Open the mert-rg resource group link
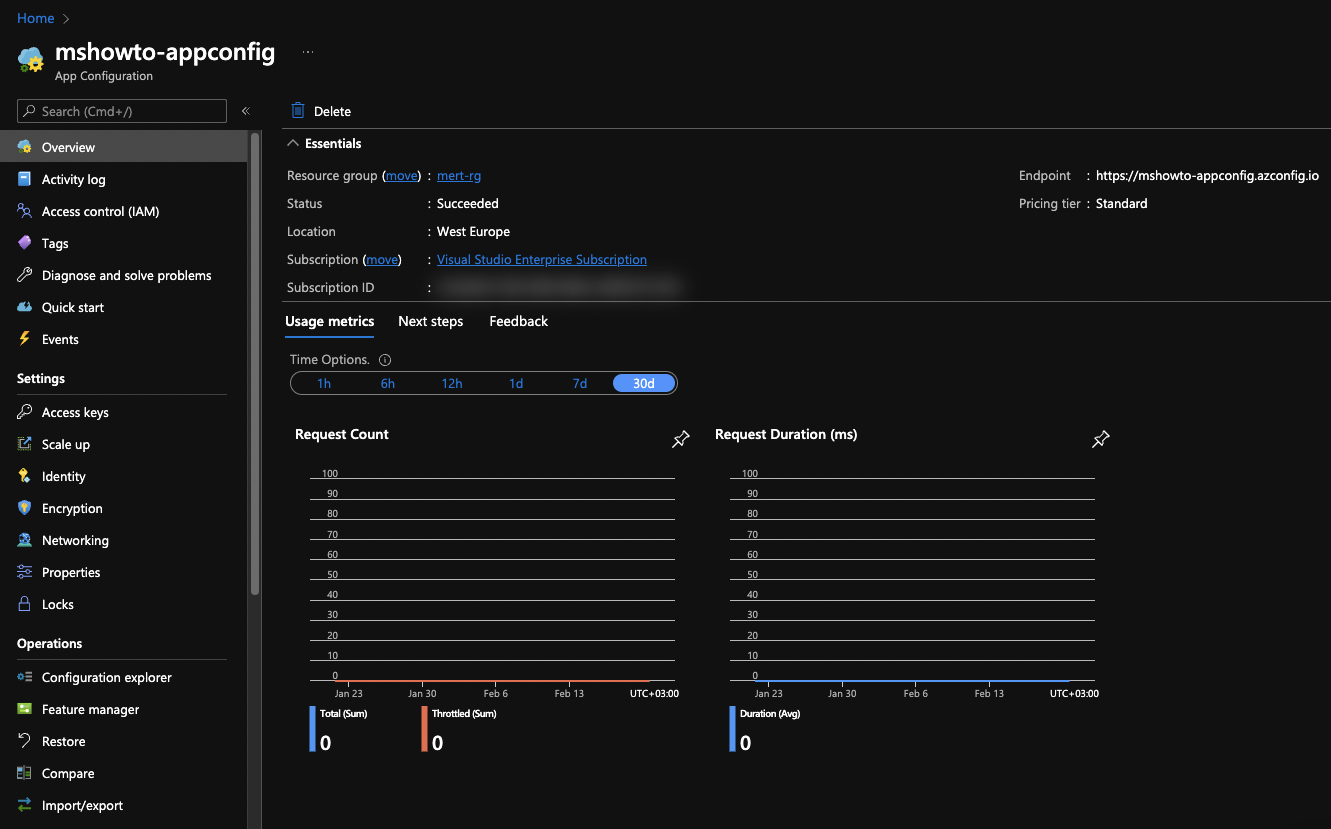Image resolution: width=1331 pixels, height=829 pixels. point(459,175)
